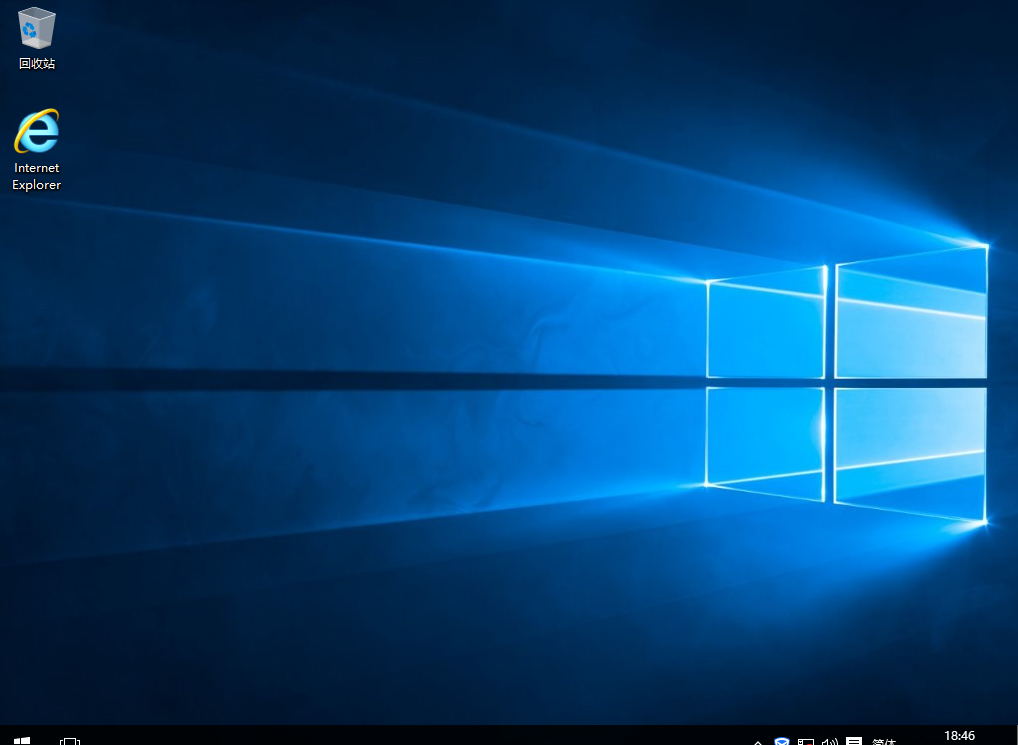Image resolution: width=1018 pixels, height=745 pixels.
Task: Open the Action Center notifications icon
Action: tap(854, 741)
